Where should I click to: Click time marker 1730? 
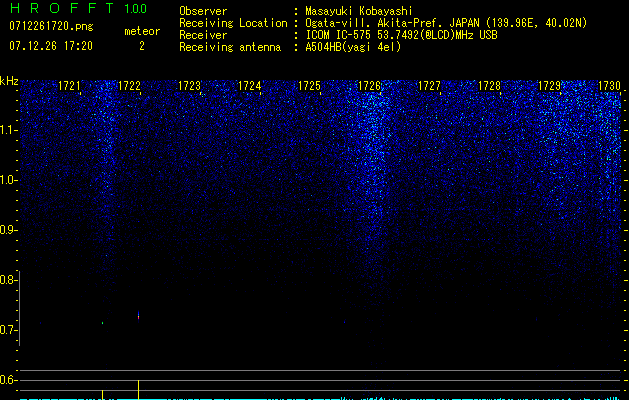[x=609, y=86]
